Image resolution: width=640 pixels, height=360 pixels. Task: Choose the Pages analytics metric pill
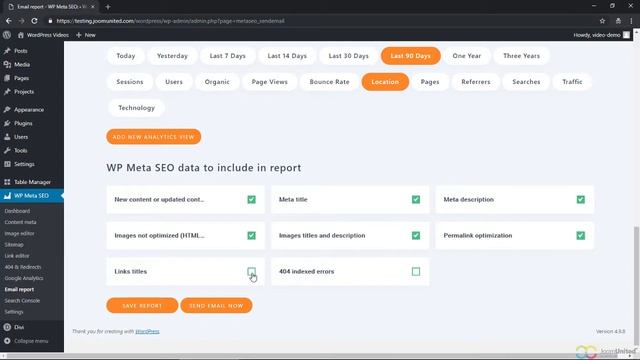430,82
